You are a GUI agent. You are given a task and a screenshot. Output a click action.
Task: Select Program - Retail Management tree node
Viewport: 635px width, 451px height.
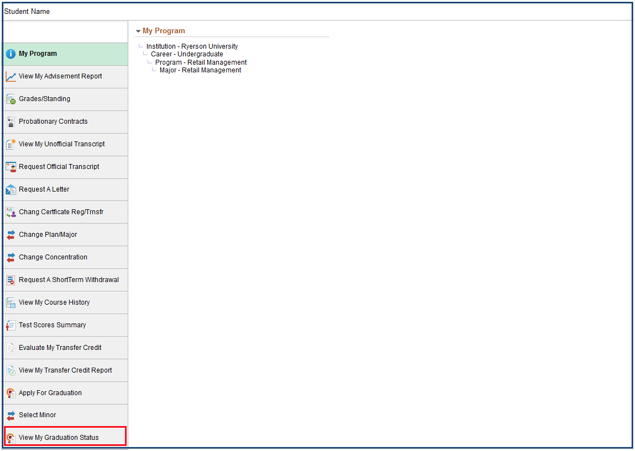pos(201,62)
